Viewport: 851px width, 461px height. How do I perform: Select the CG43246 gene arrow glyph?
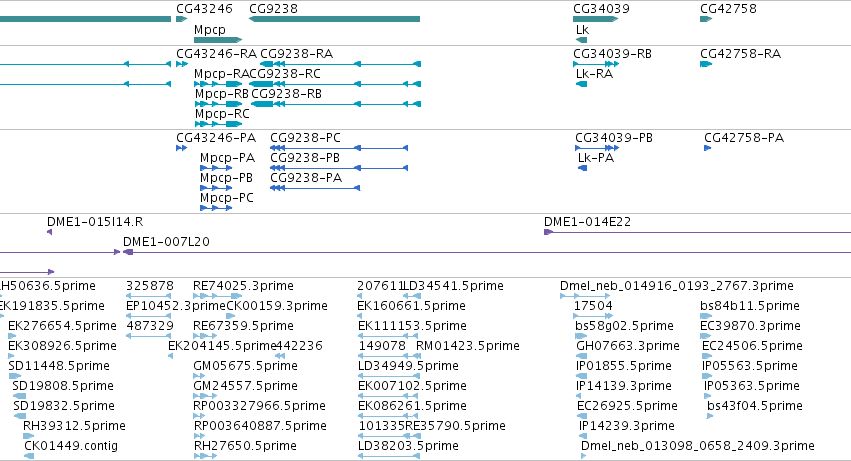pos(181,19)
